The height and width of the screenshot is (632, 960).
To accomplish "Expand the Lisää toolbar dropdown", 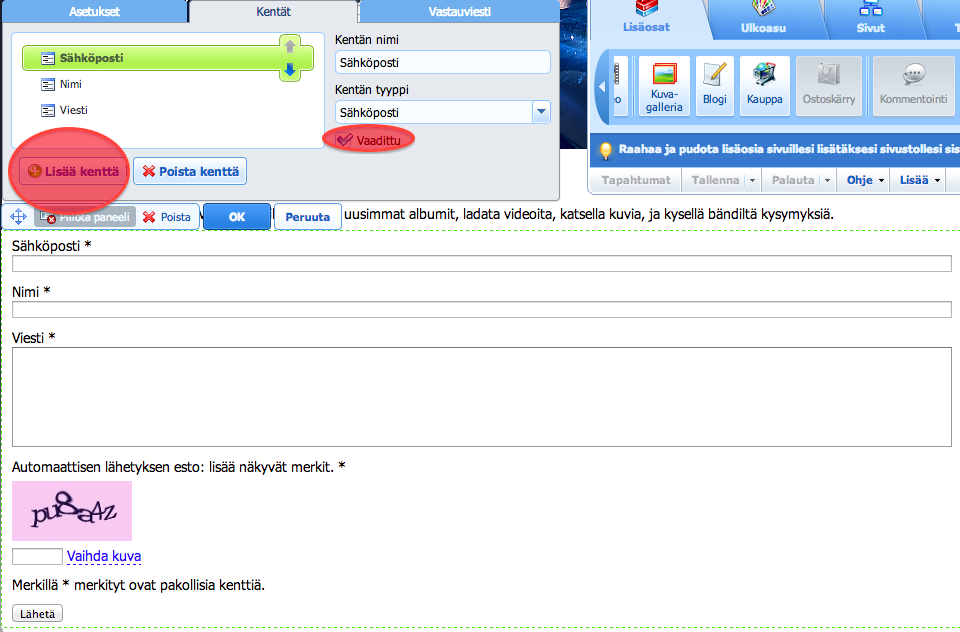I will [x=919, y=180].
